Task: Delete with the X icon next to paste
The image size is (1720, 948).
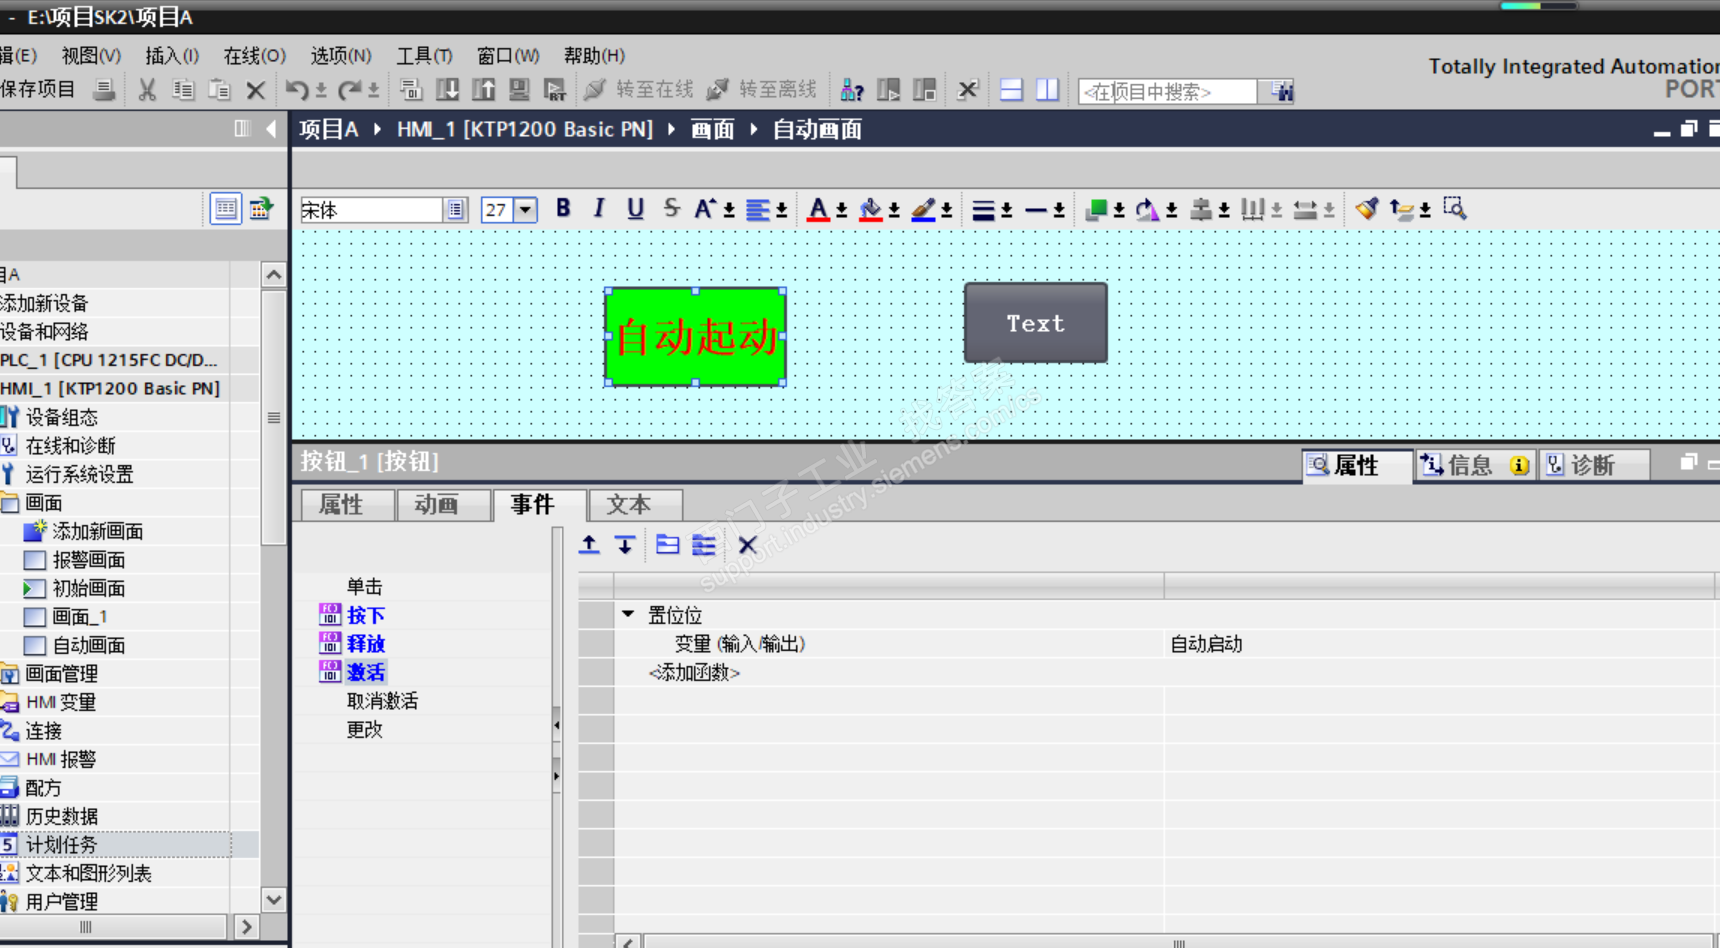Action: [256, 91]
